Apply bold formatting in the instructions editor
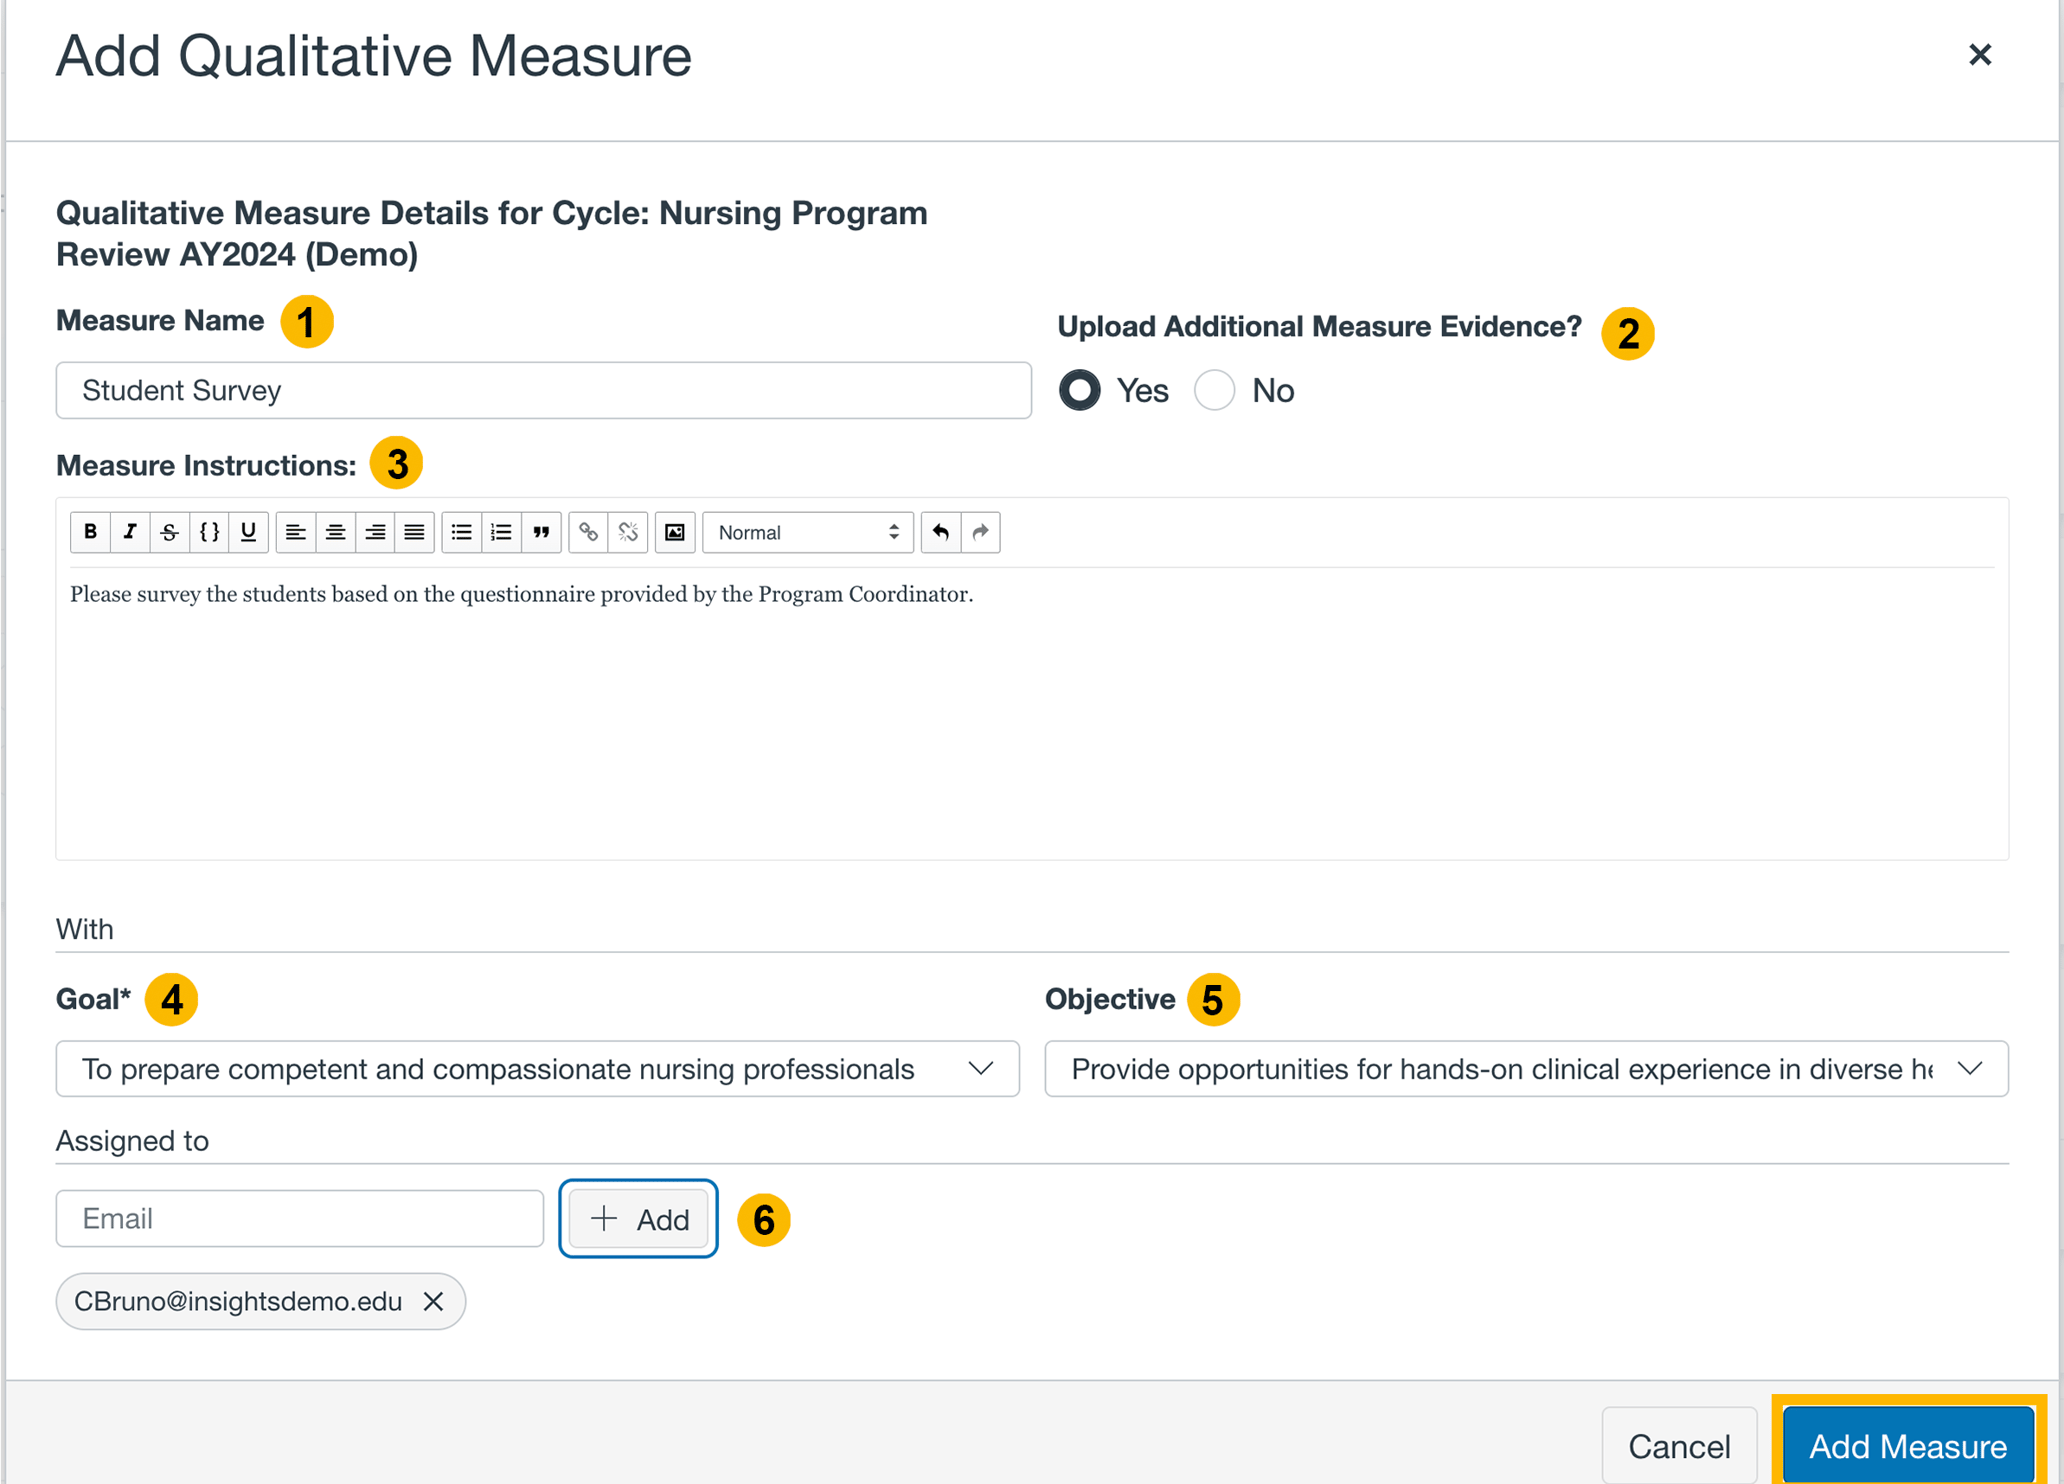Image resolution: width=2064 pixels, height=1484 pixels. tap(90, 532)
